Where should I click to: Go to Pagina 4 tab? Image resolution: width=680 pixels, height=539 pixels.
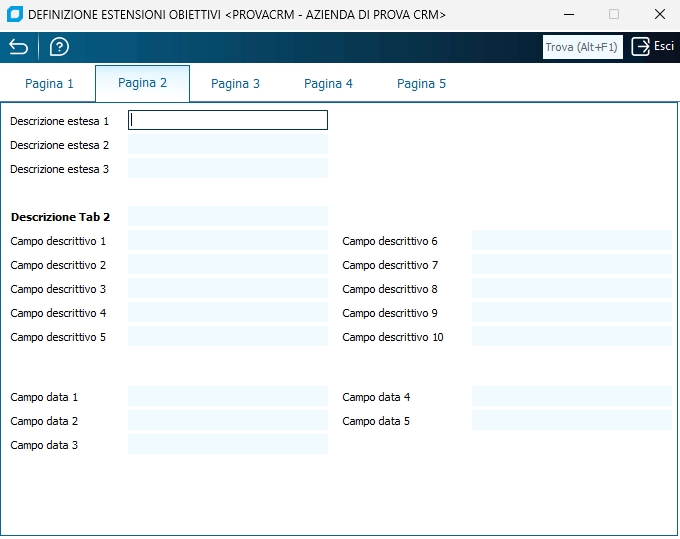328,83
